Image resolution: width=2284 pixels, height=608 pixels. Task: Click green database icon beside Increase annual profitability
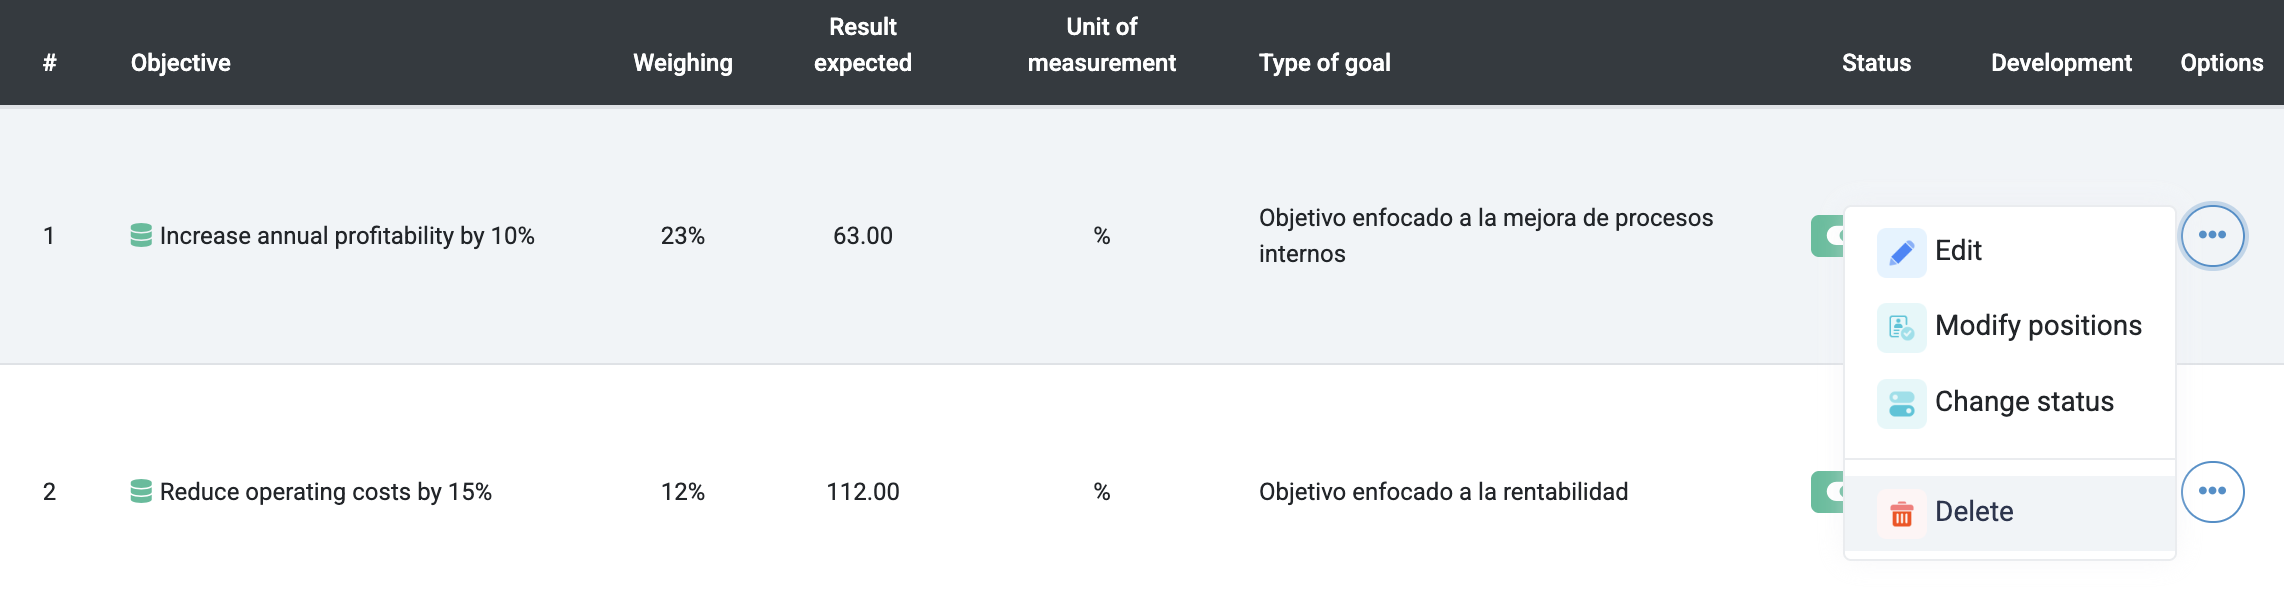coord(141,235)
